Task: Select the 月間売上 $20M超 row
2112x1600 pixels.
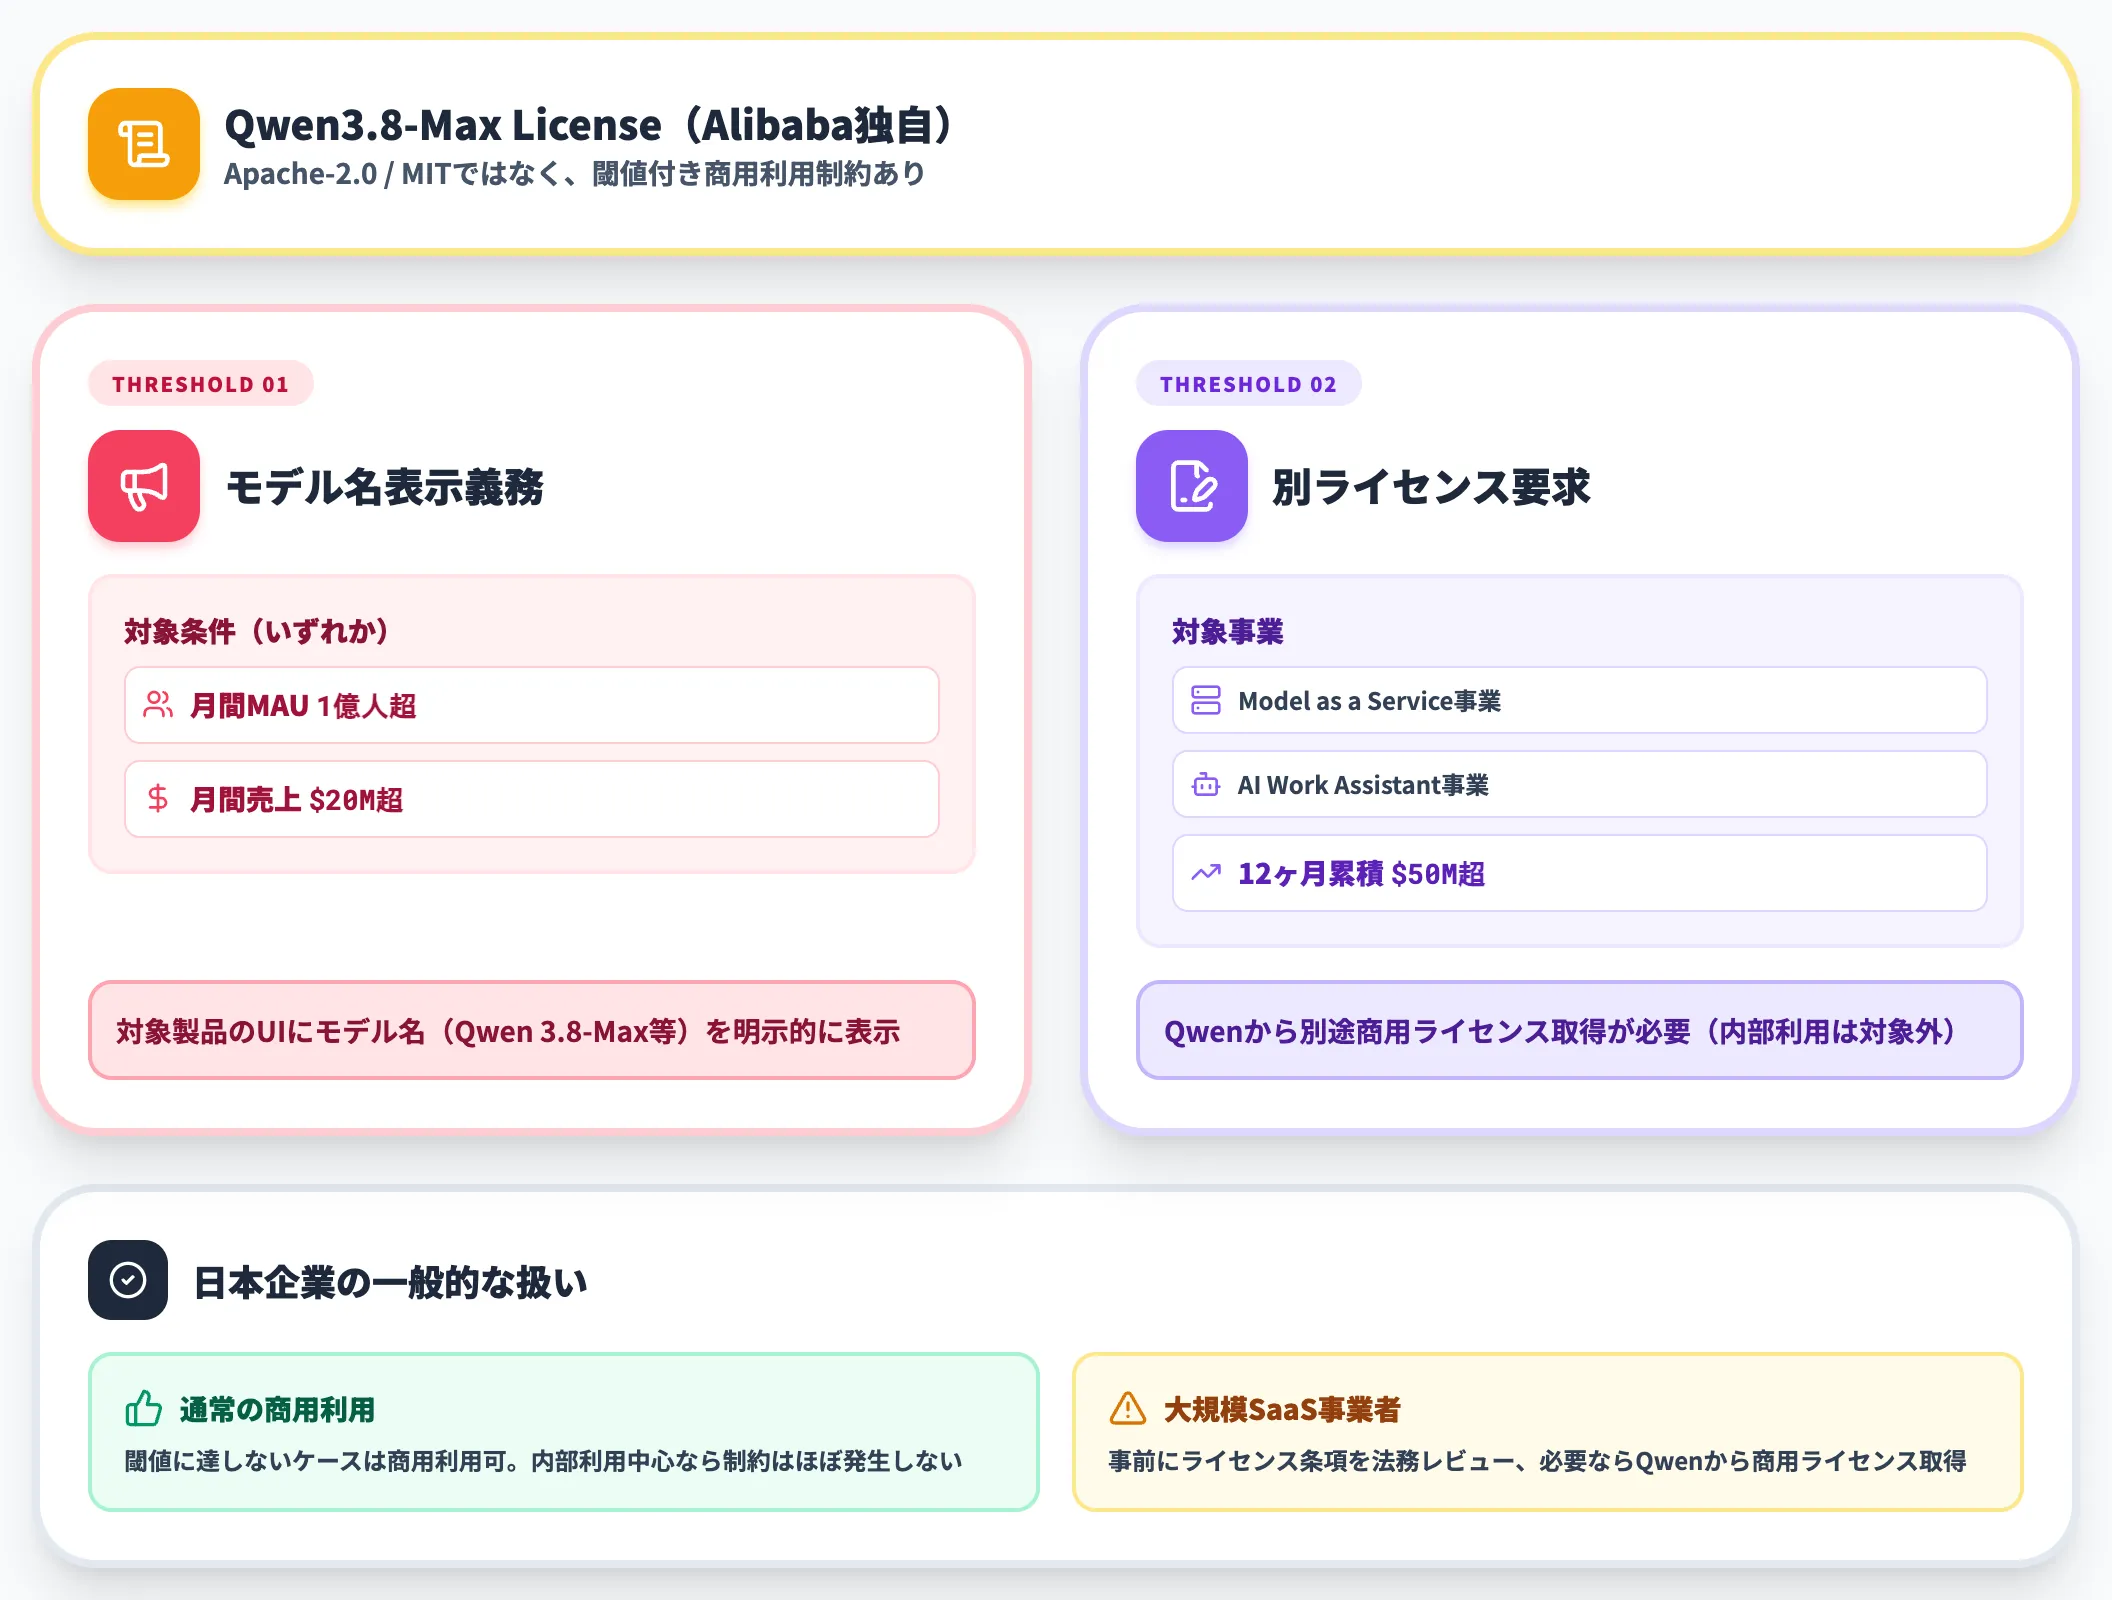Action: [532, 799]
